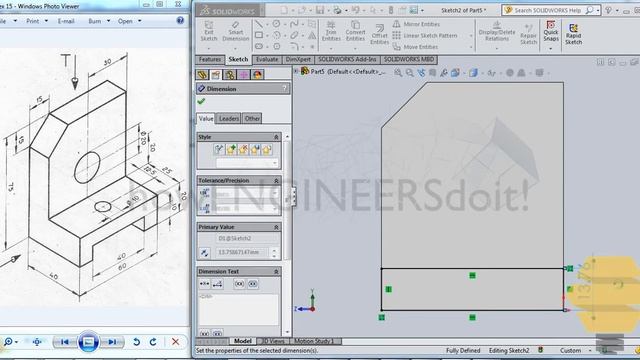This screenshot has width=640, height=360.
Task: Accept dimension with green checkmark
Action: point(201,101)
